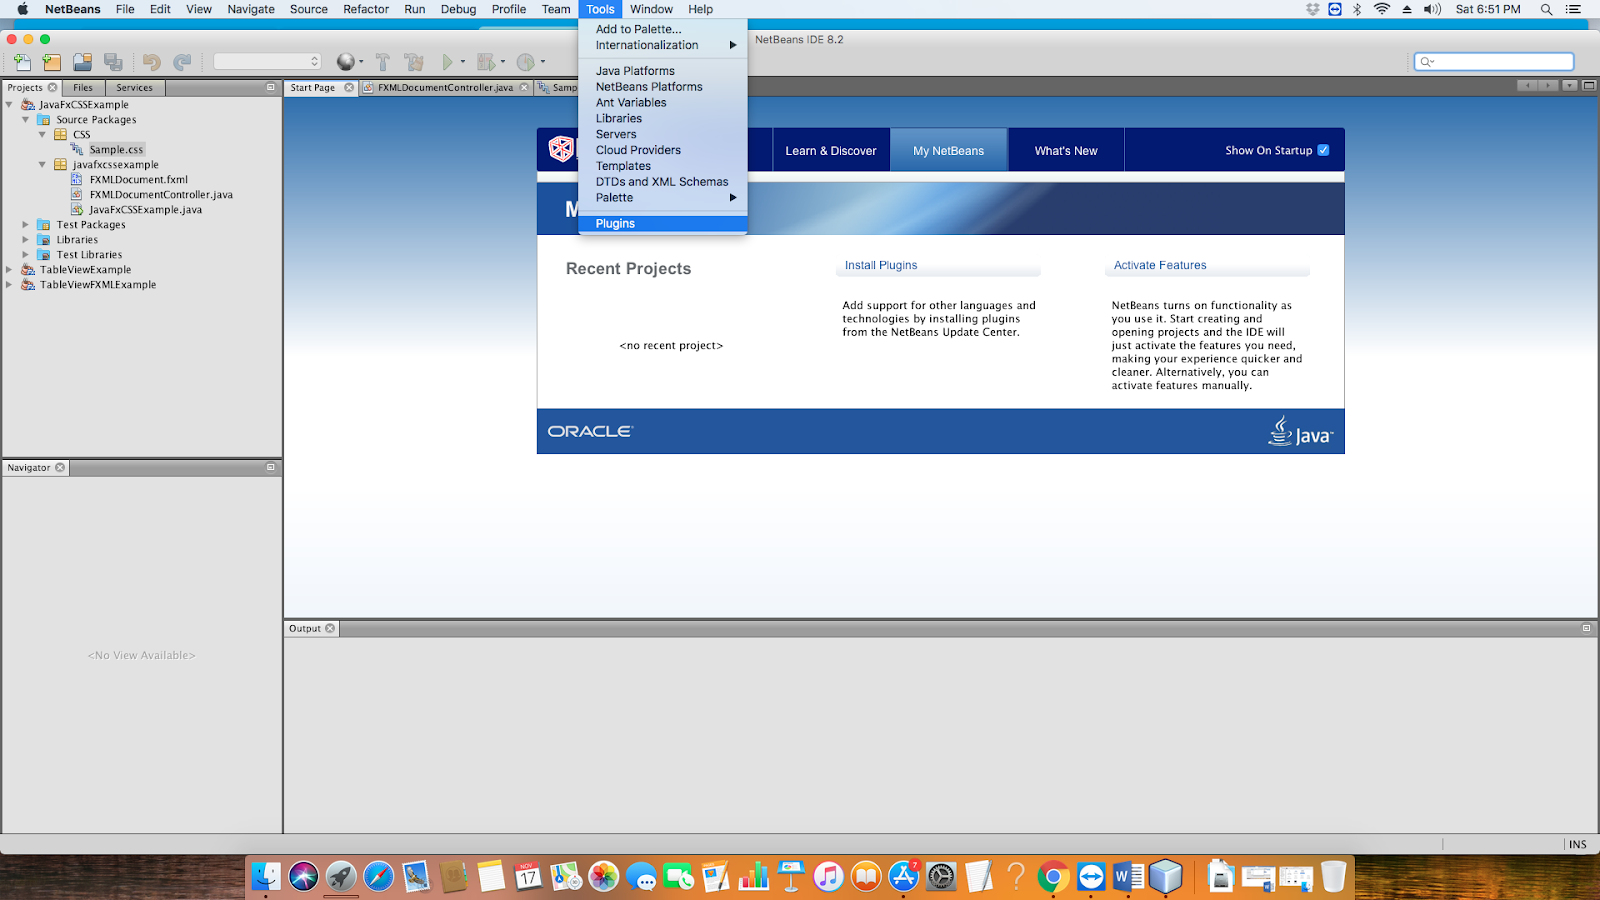The width and height of the screenshot is (1600, 900).
Task: Select JavaFxCSSExample.java in the project tree
Action: pos(145,209)
